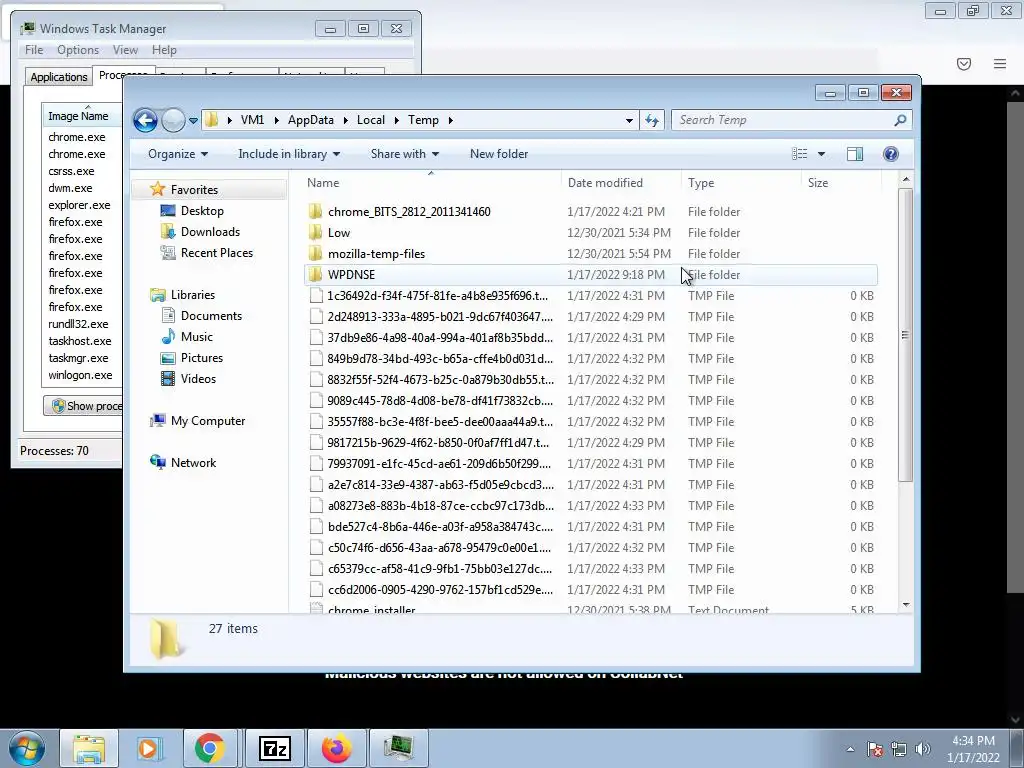The height and width of the screenshot is (768, 1024).
Task: Open Explorer help icon
Action: pyautogui.click(x=891, y=154)
